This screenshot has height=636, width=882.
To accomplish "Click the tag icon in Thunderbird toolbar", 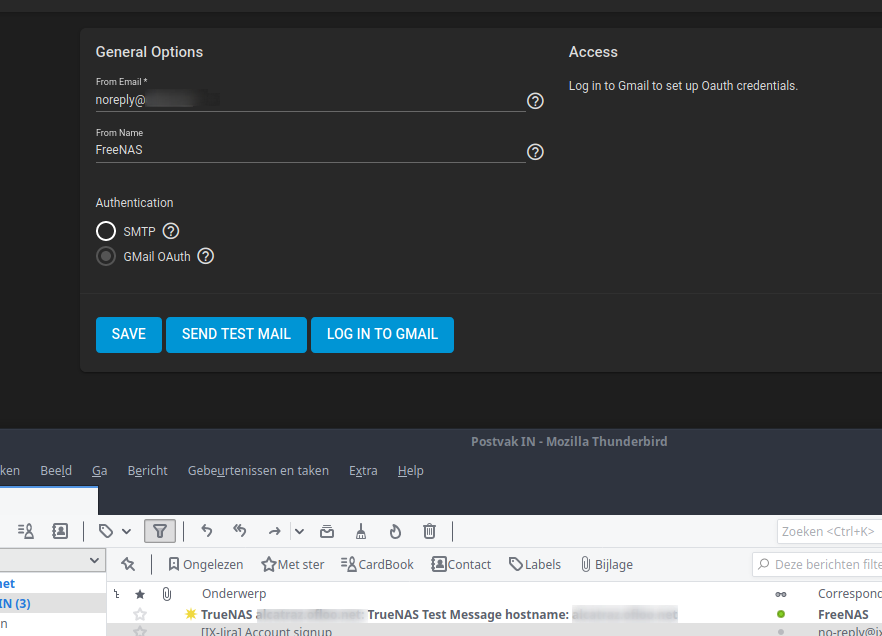I will [106, 531].
